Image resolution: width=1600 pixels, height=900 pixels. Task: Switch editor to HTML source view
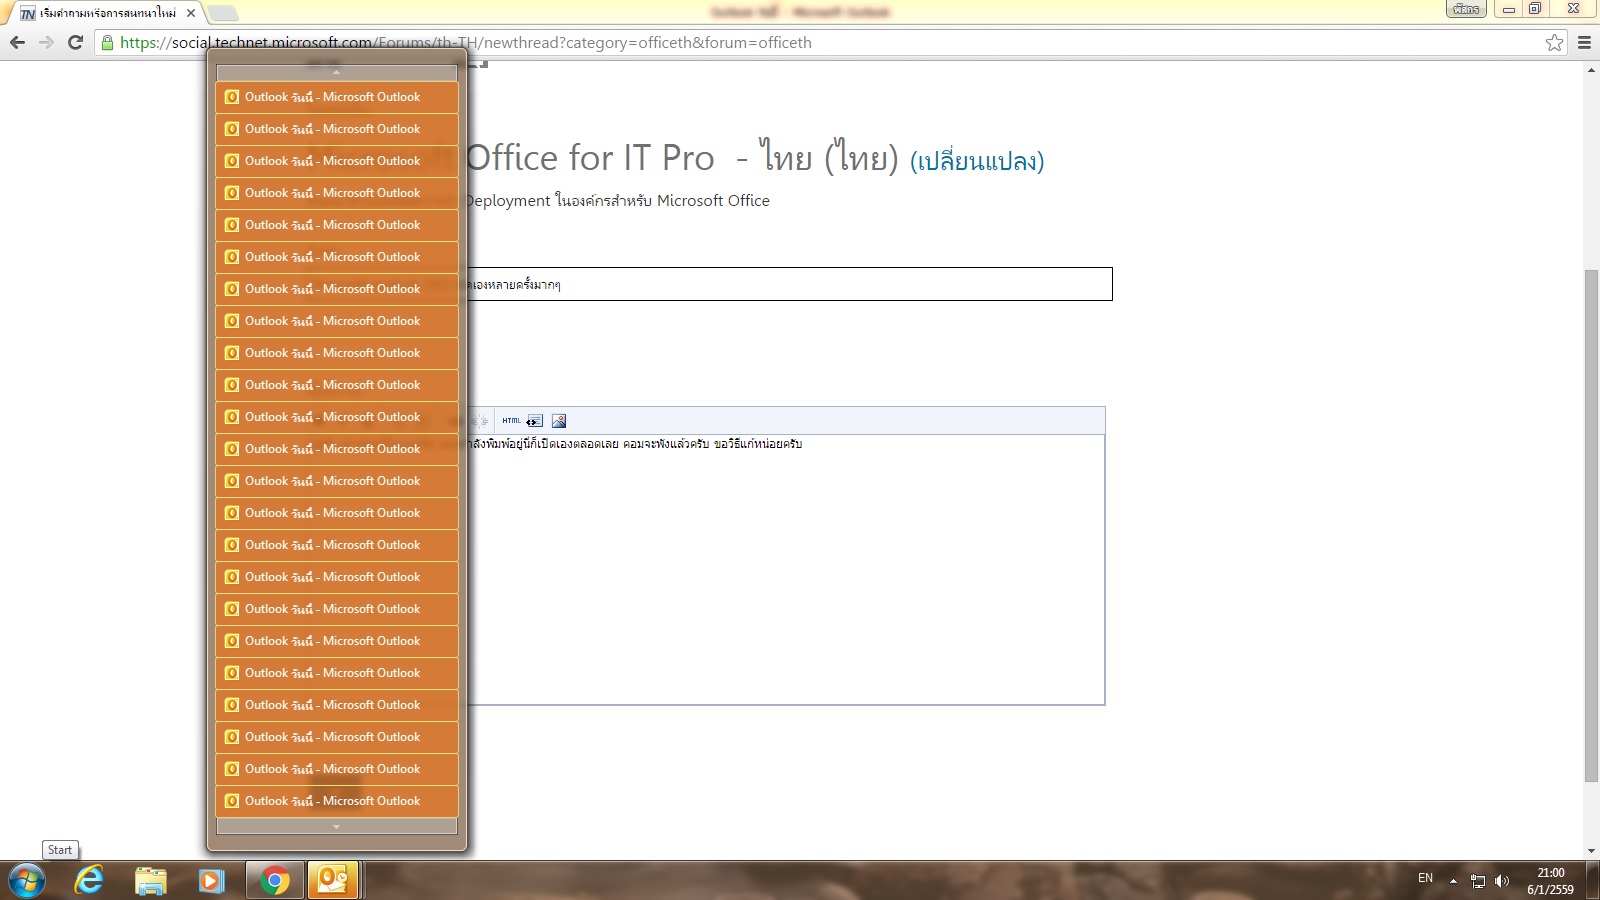click(x=511, y=421)
